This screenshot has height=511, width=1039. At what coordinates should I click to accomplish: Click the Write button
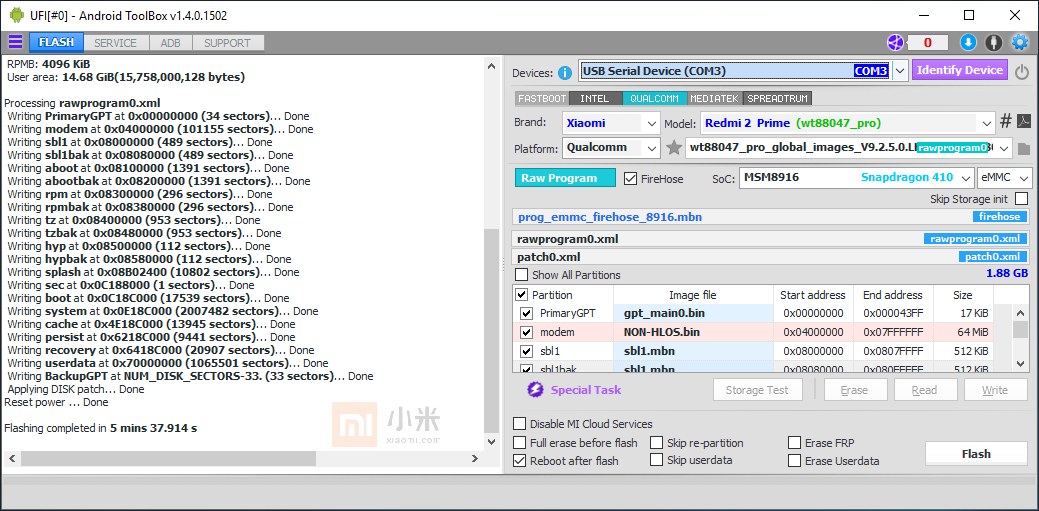click(x=996, y=390)
